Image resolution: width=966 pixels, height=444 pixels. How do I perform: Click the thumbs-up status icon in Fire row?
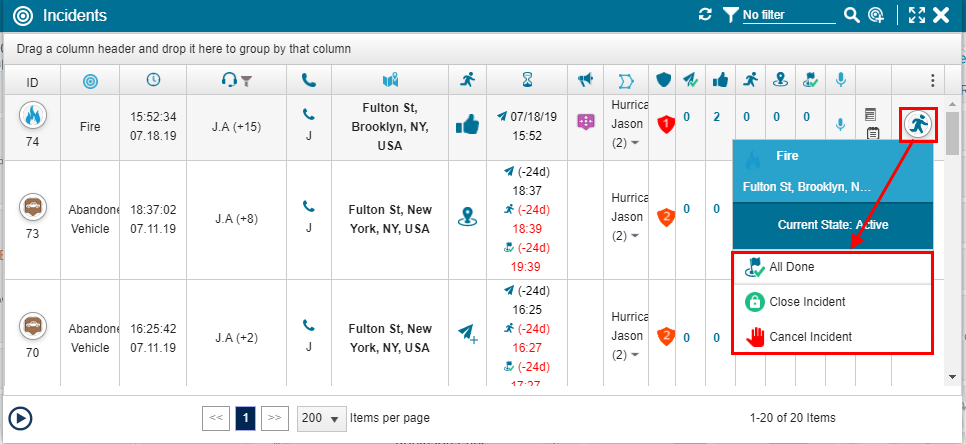pyautogui.click(x=467, y=124)
